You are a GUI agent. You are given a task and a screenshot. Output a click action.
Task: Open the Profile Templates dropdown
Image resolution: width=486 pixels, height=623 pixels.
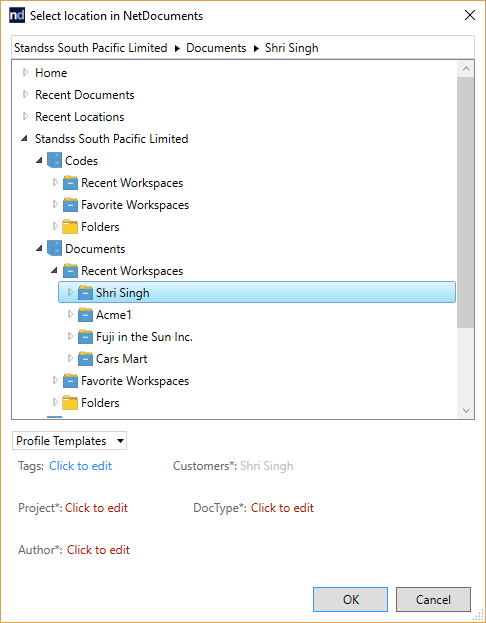[x=70, y=441]
